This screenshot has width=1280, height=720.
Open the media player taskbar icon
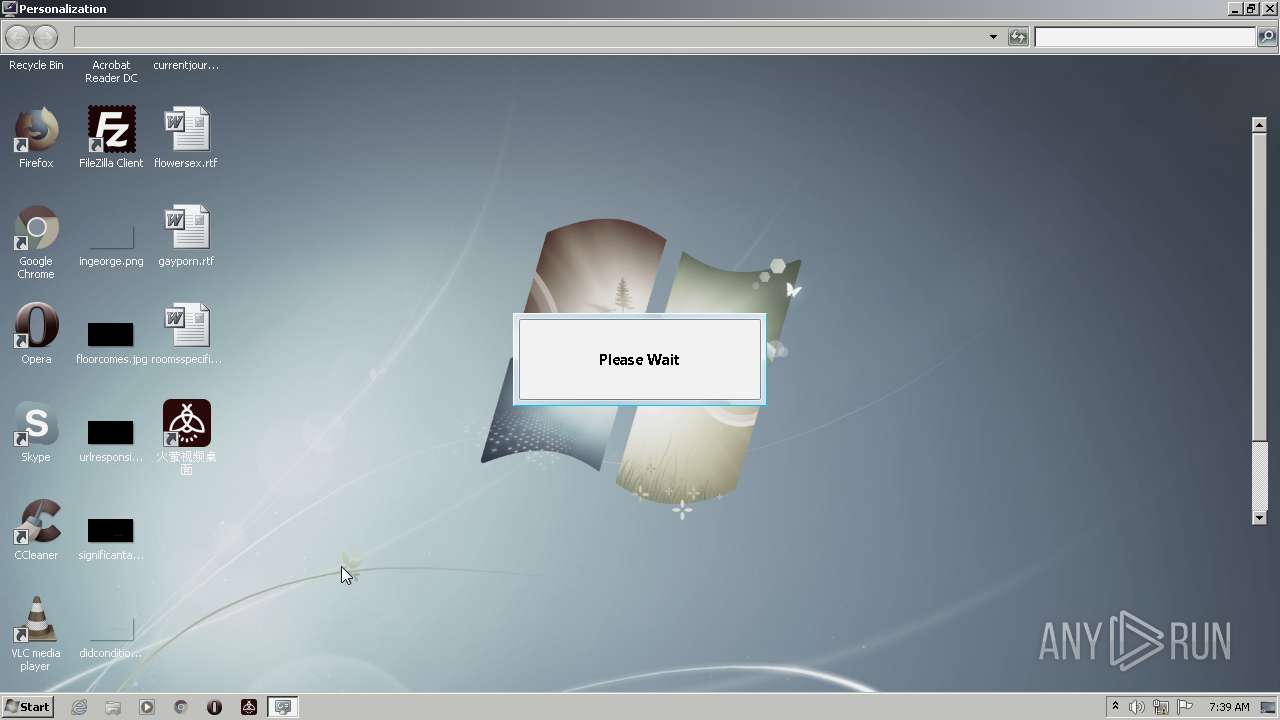[147, 707]
